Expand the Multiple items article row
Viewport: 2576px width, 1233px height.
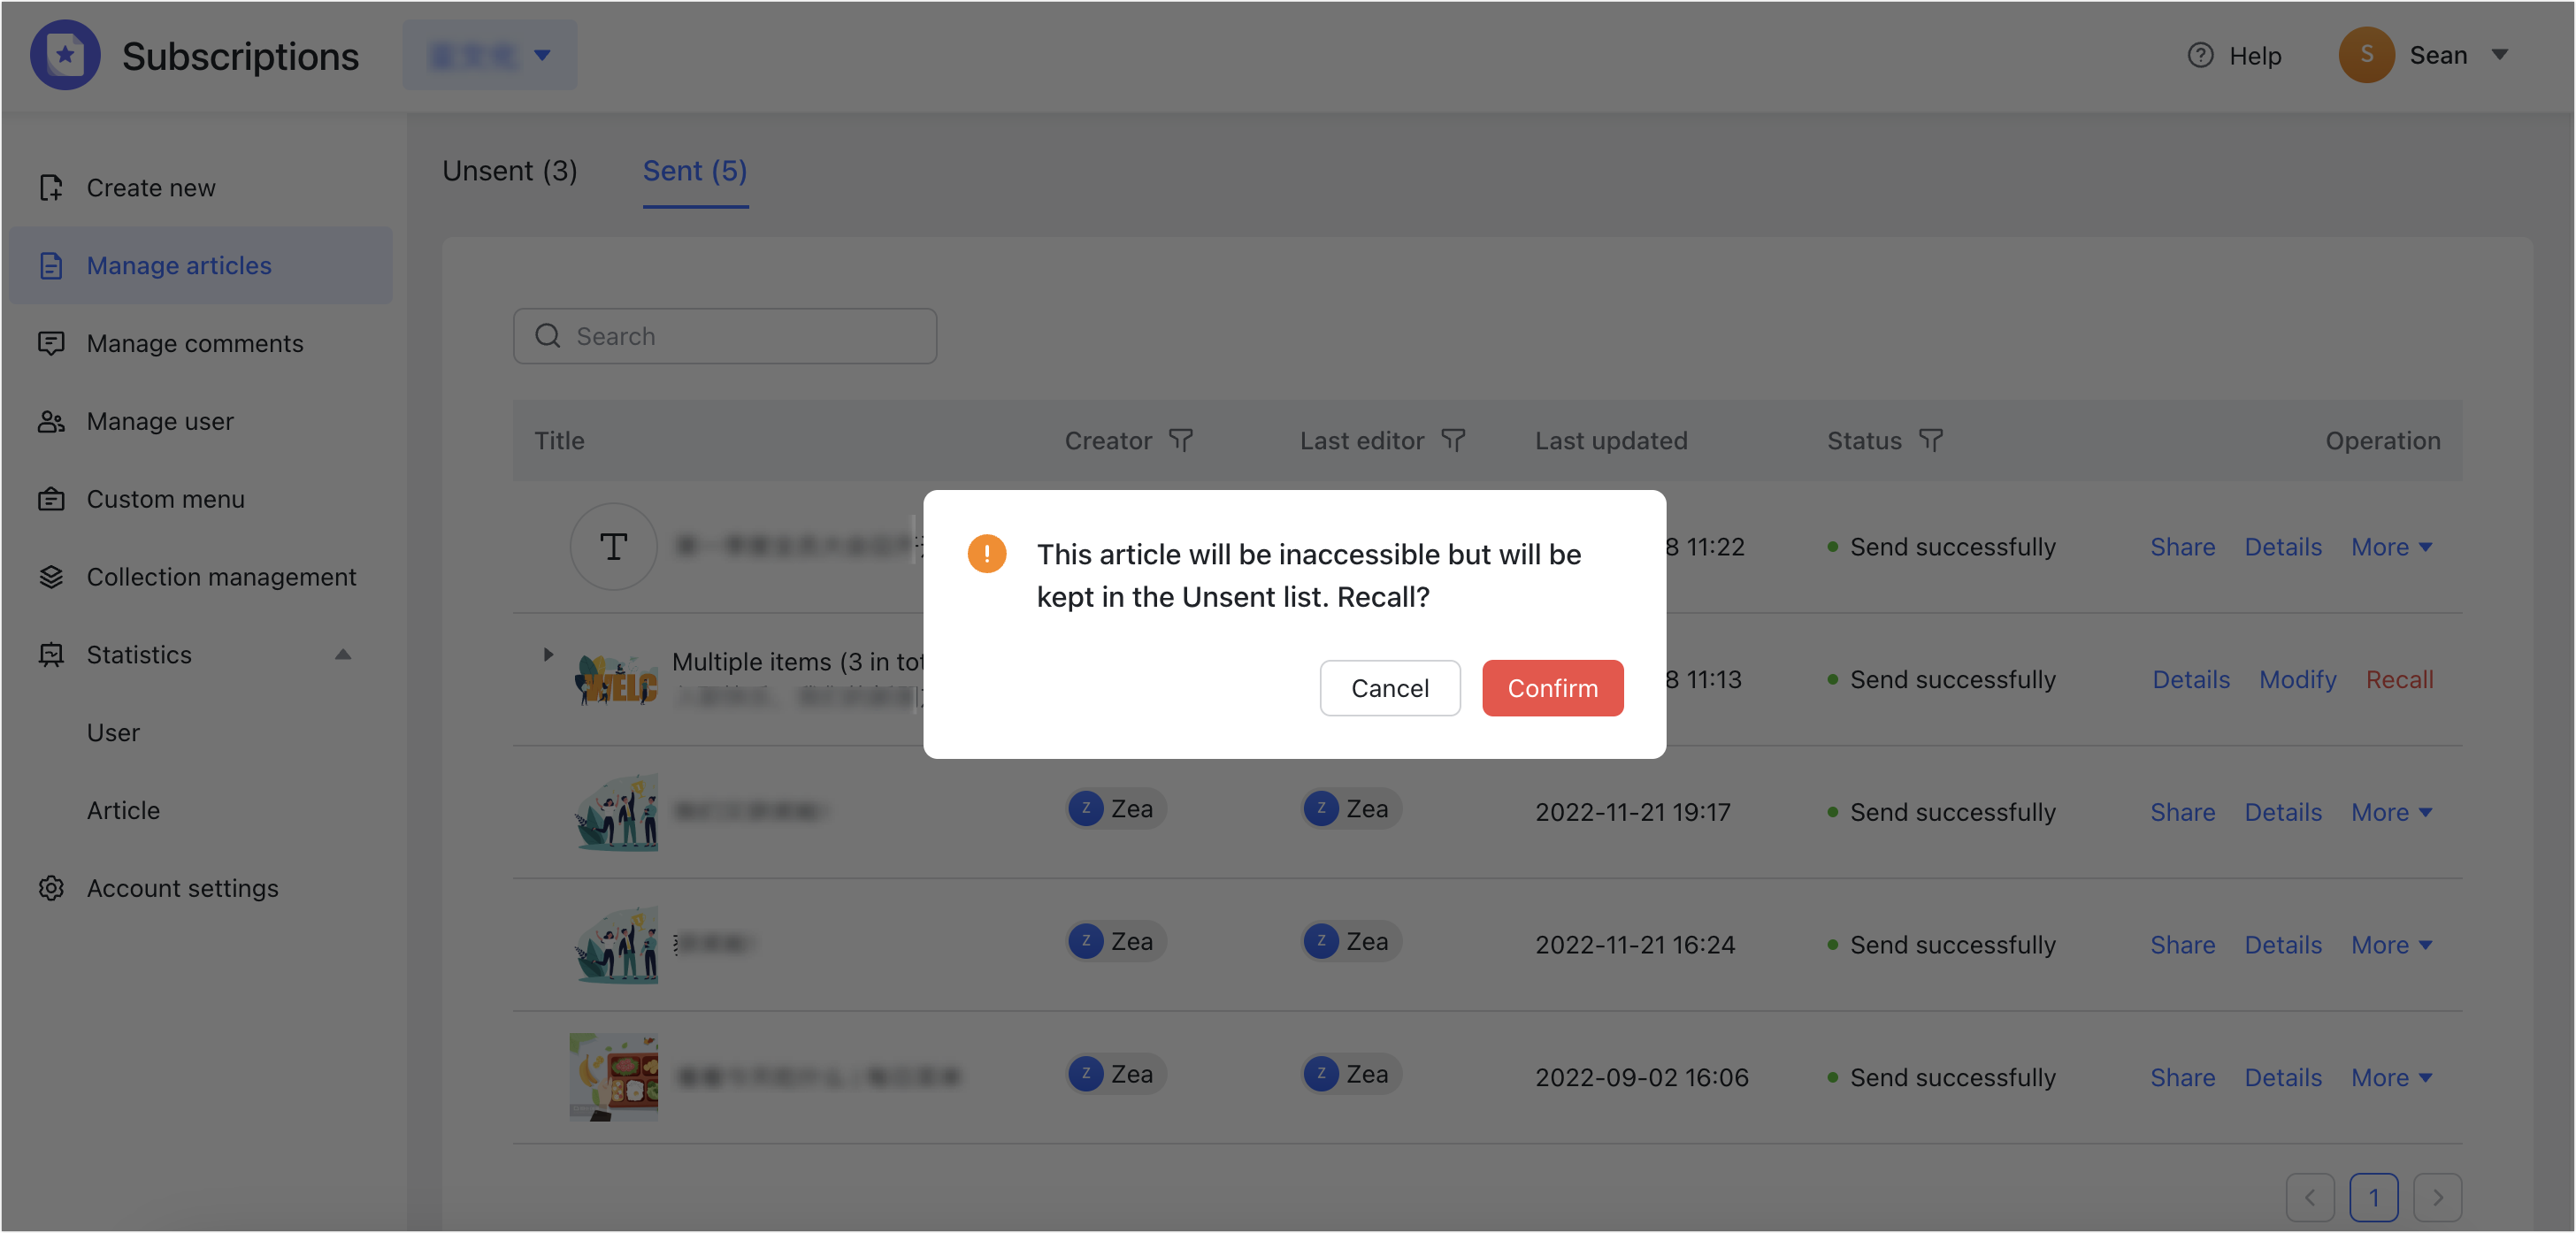547,655
